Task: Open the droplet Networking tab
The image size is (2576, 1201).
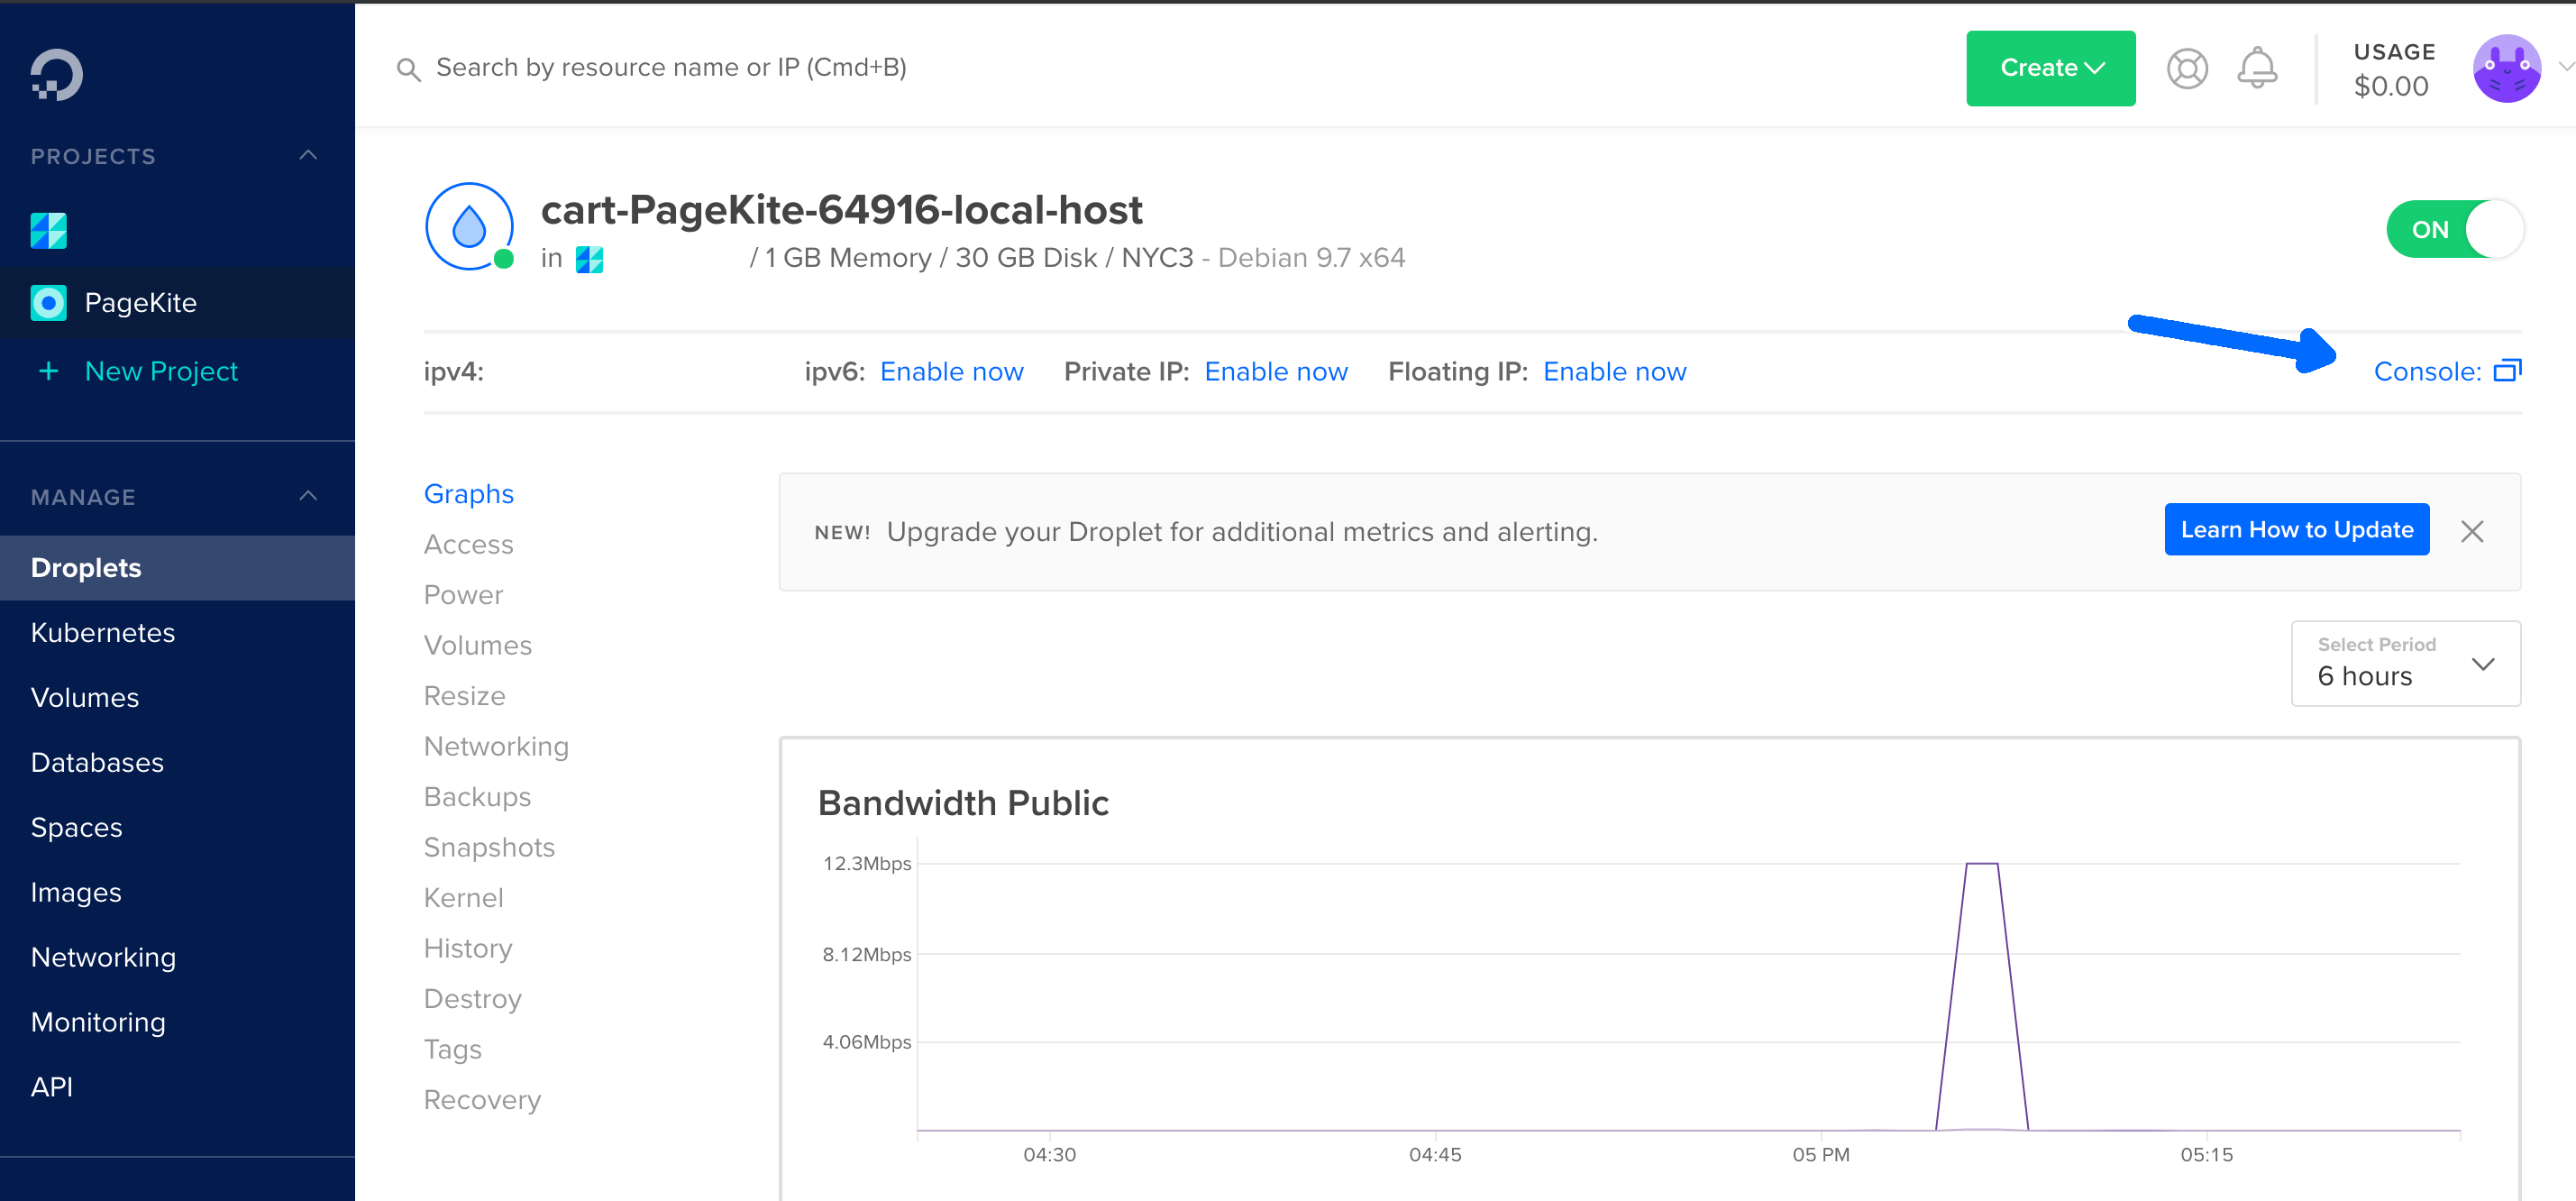Action: coord(496,747)
